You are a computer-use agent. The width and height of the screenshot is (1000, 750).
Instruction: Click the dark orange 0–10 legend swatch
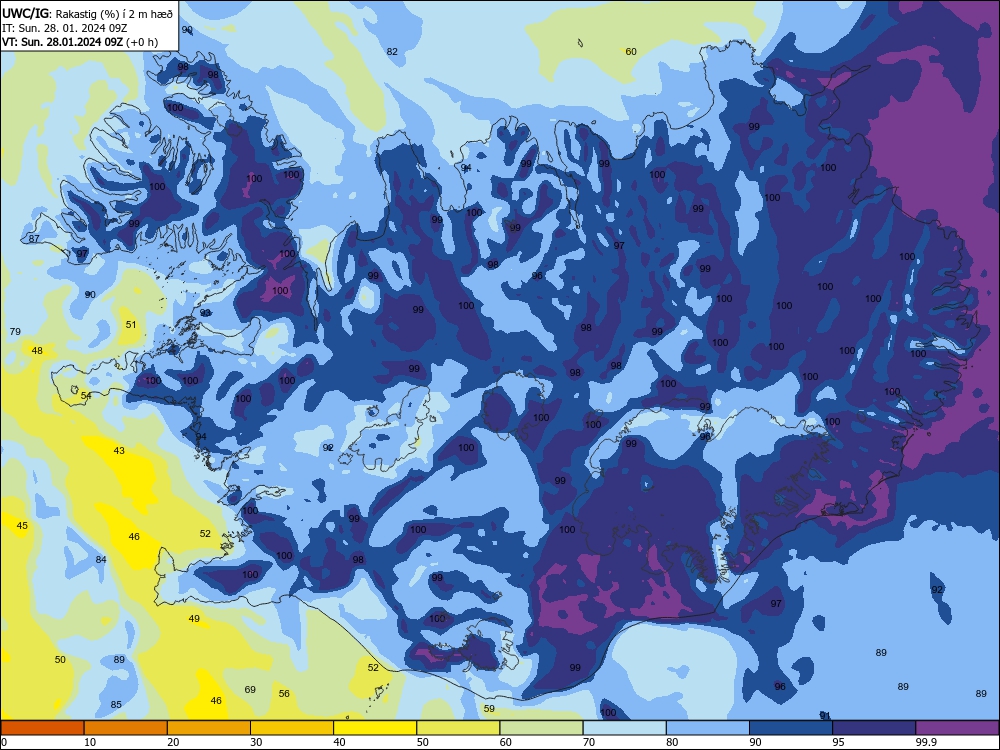[42, 728]
